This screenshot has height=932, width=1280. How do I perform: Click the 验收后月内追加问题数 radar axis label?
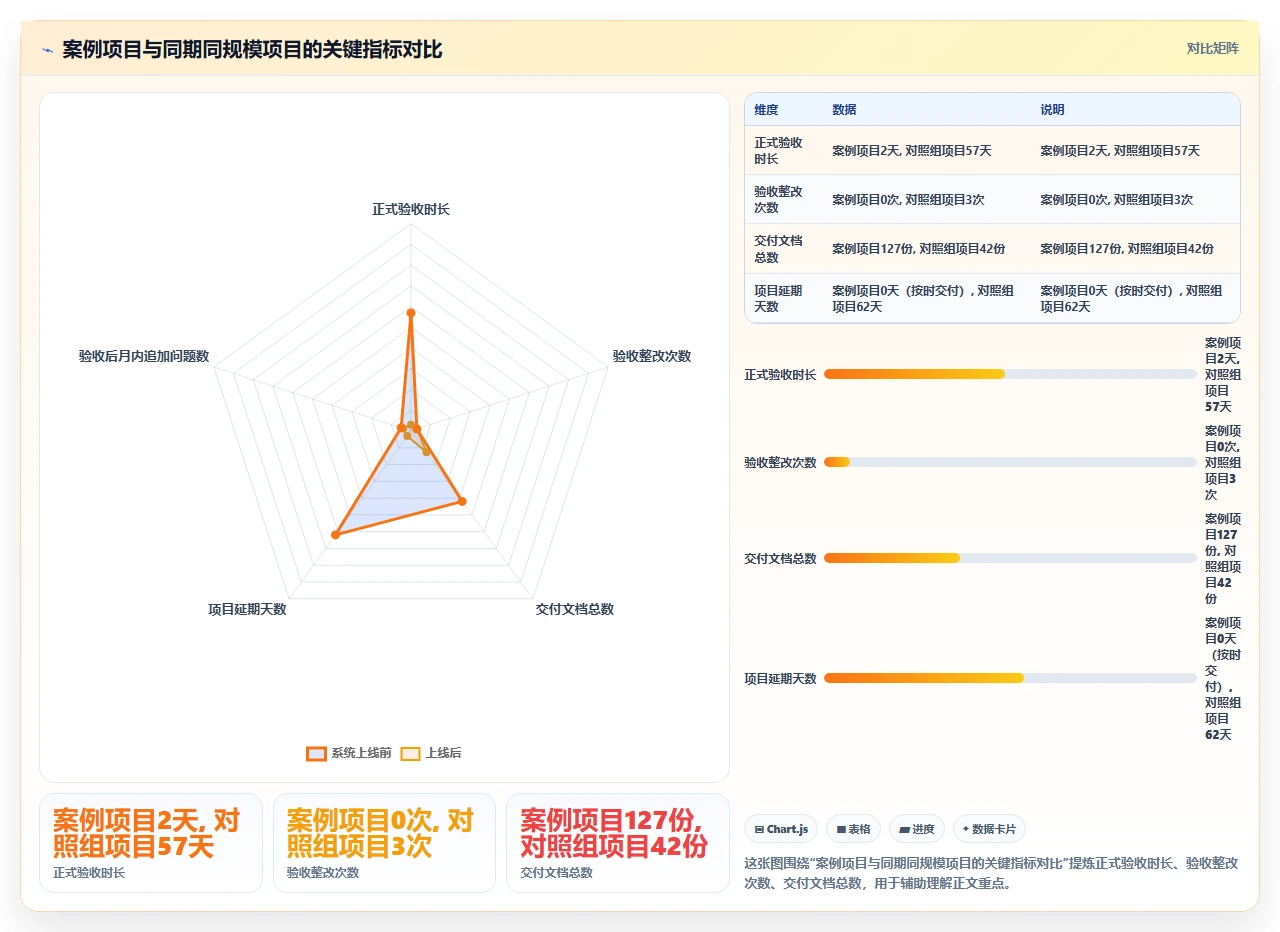pos(144,356)
